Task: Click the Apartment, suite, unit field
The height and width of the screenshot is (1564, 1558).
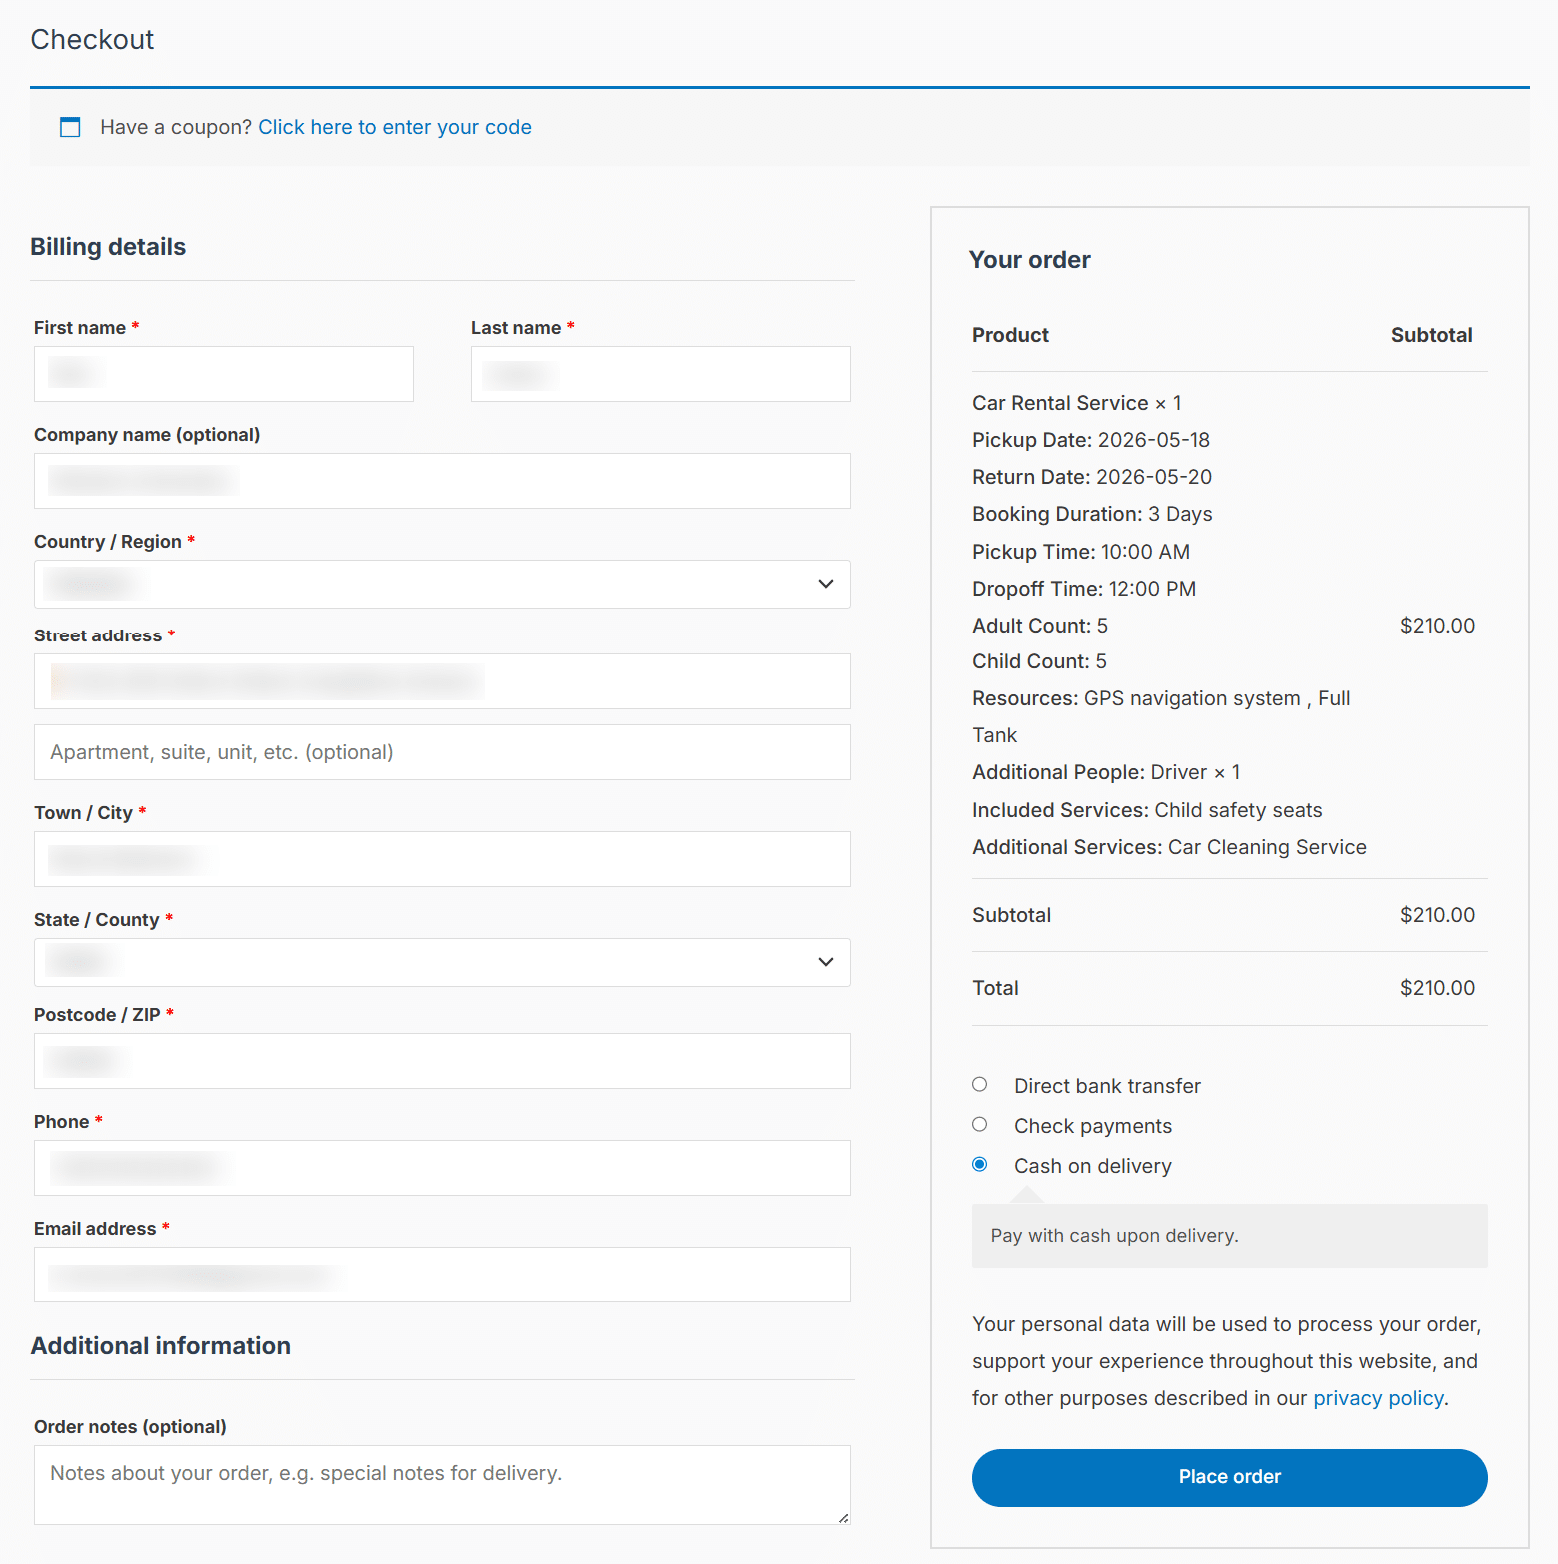Action: (x=442, y=752)
